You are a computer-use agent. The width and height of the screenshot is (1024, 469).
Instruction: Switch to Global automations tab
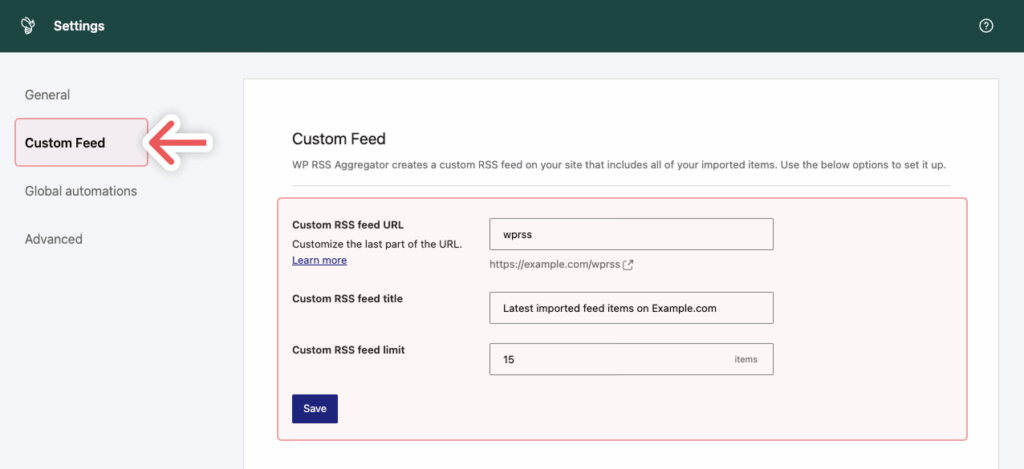click(81, 191)
